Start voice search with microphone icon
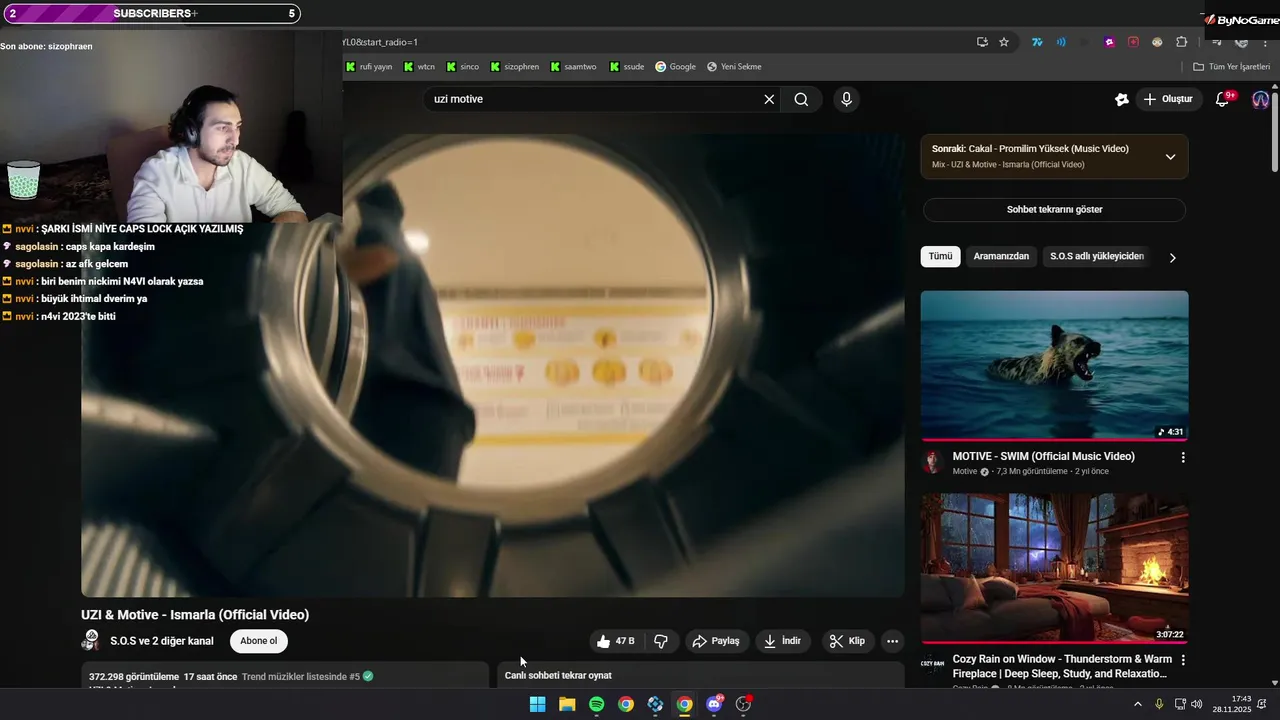The image size is (1280, 720). pos(846,99)
